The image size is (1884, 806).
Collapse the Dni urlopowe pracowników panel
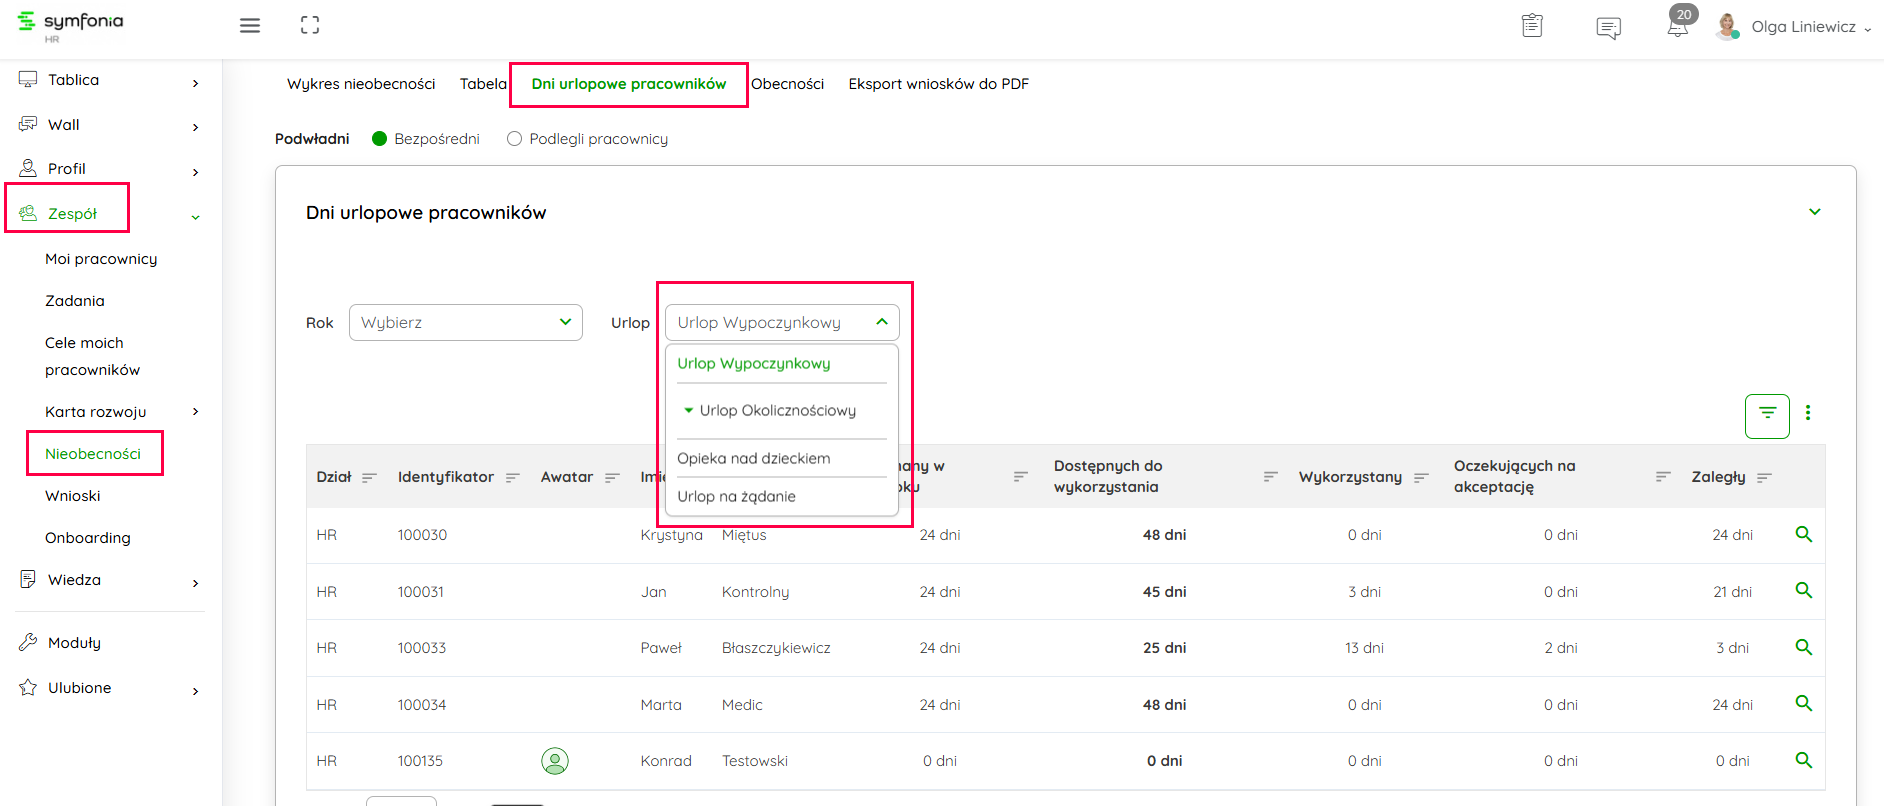pyautogui.click(x=1815, y=212)
